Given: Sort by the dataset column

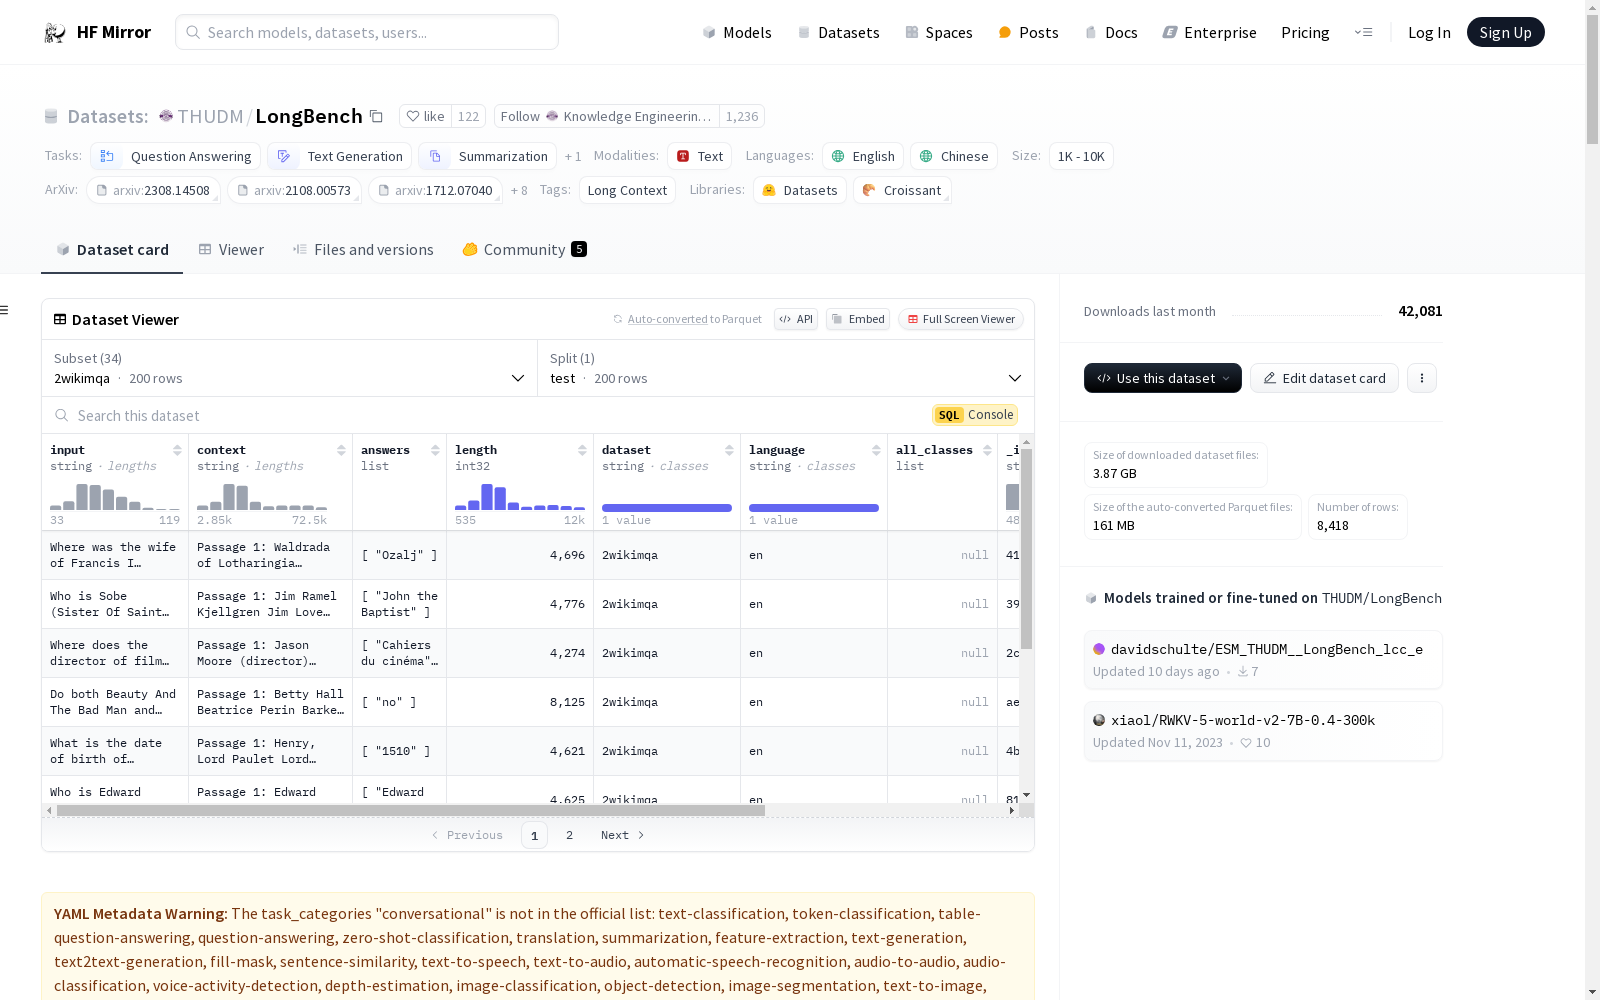Looking at the screenshot, I should 729,450.
